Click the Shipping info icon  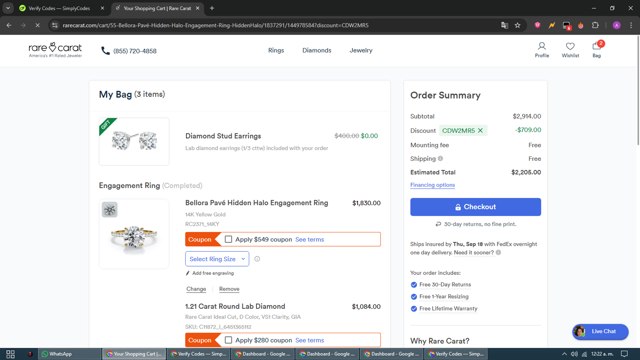point(440,158)
